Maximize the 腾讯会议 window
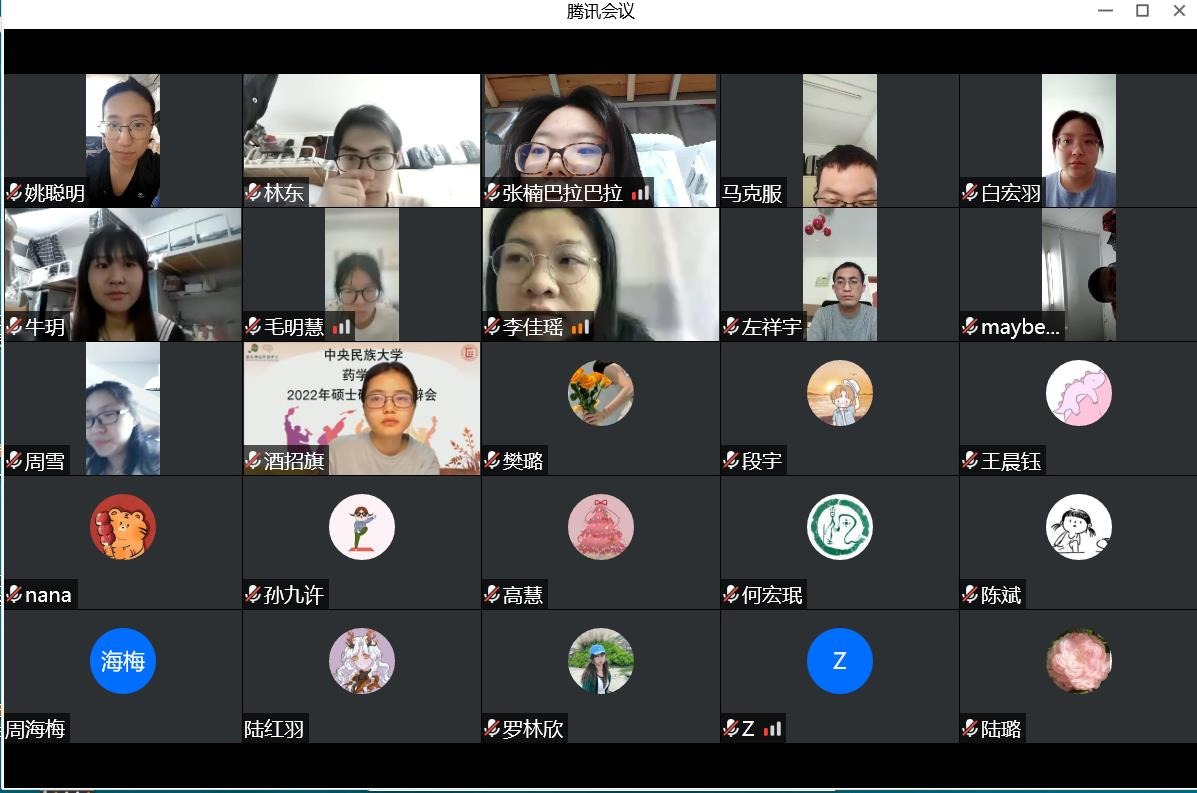The width and height of the screenshot is (1197, 793). (x=1142, y=11)
